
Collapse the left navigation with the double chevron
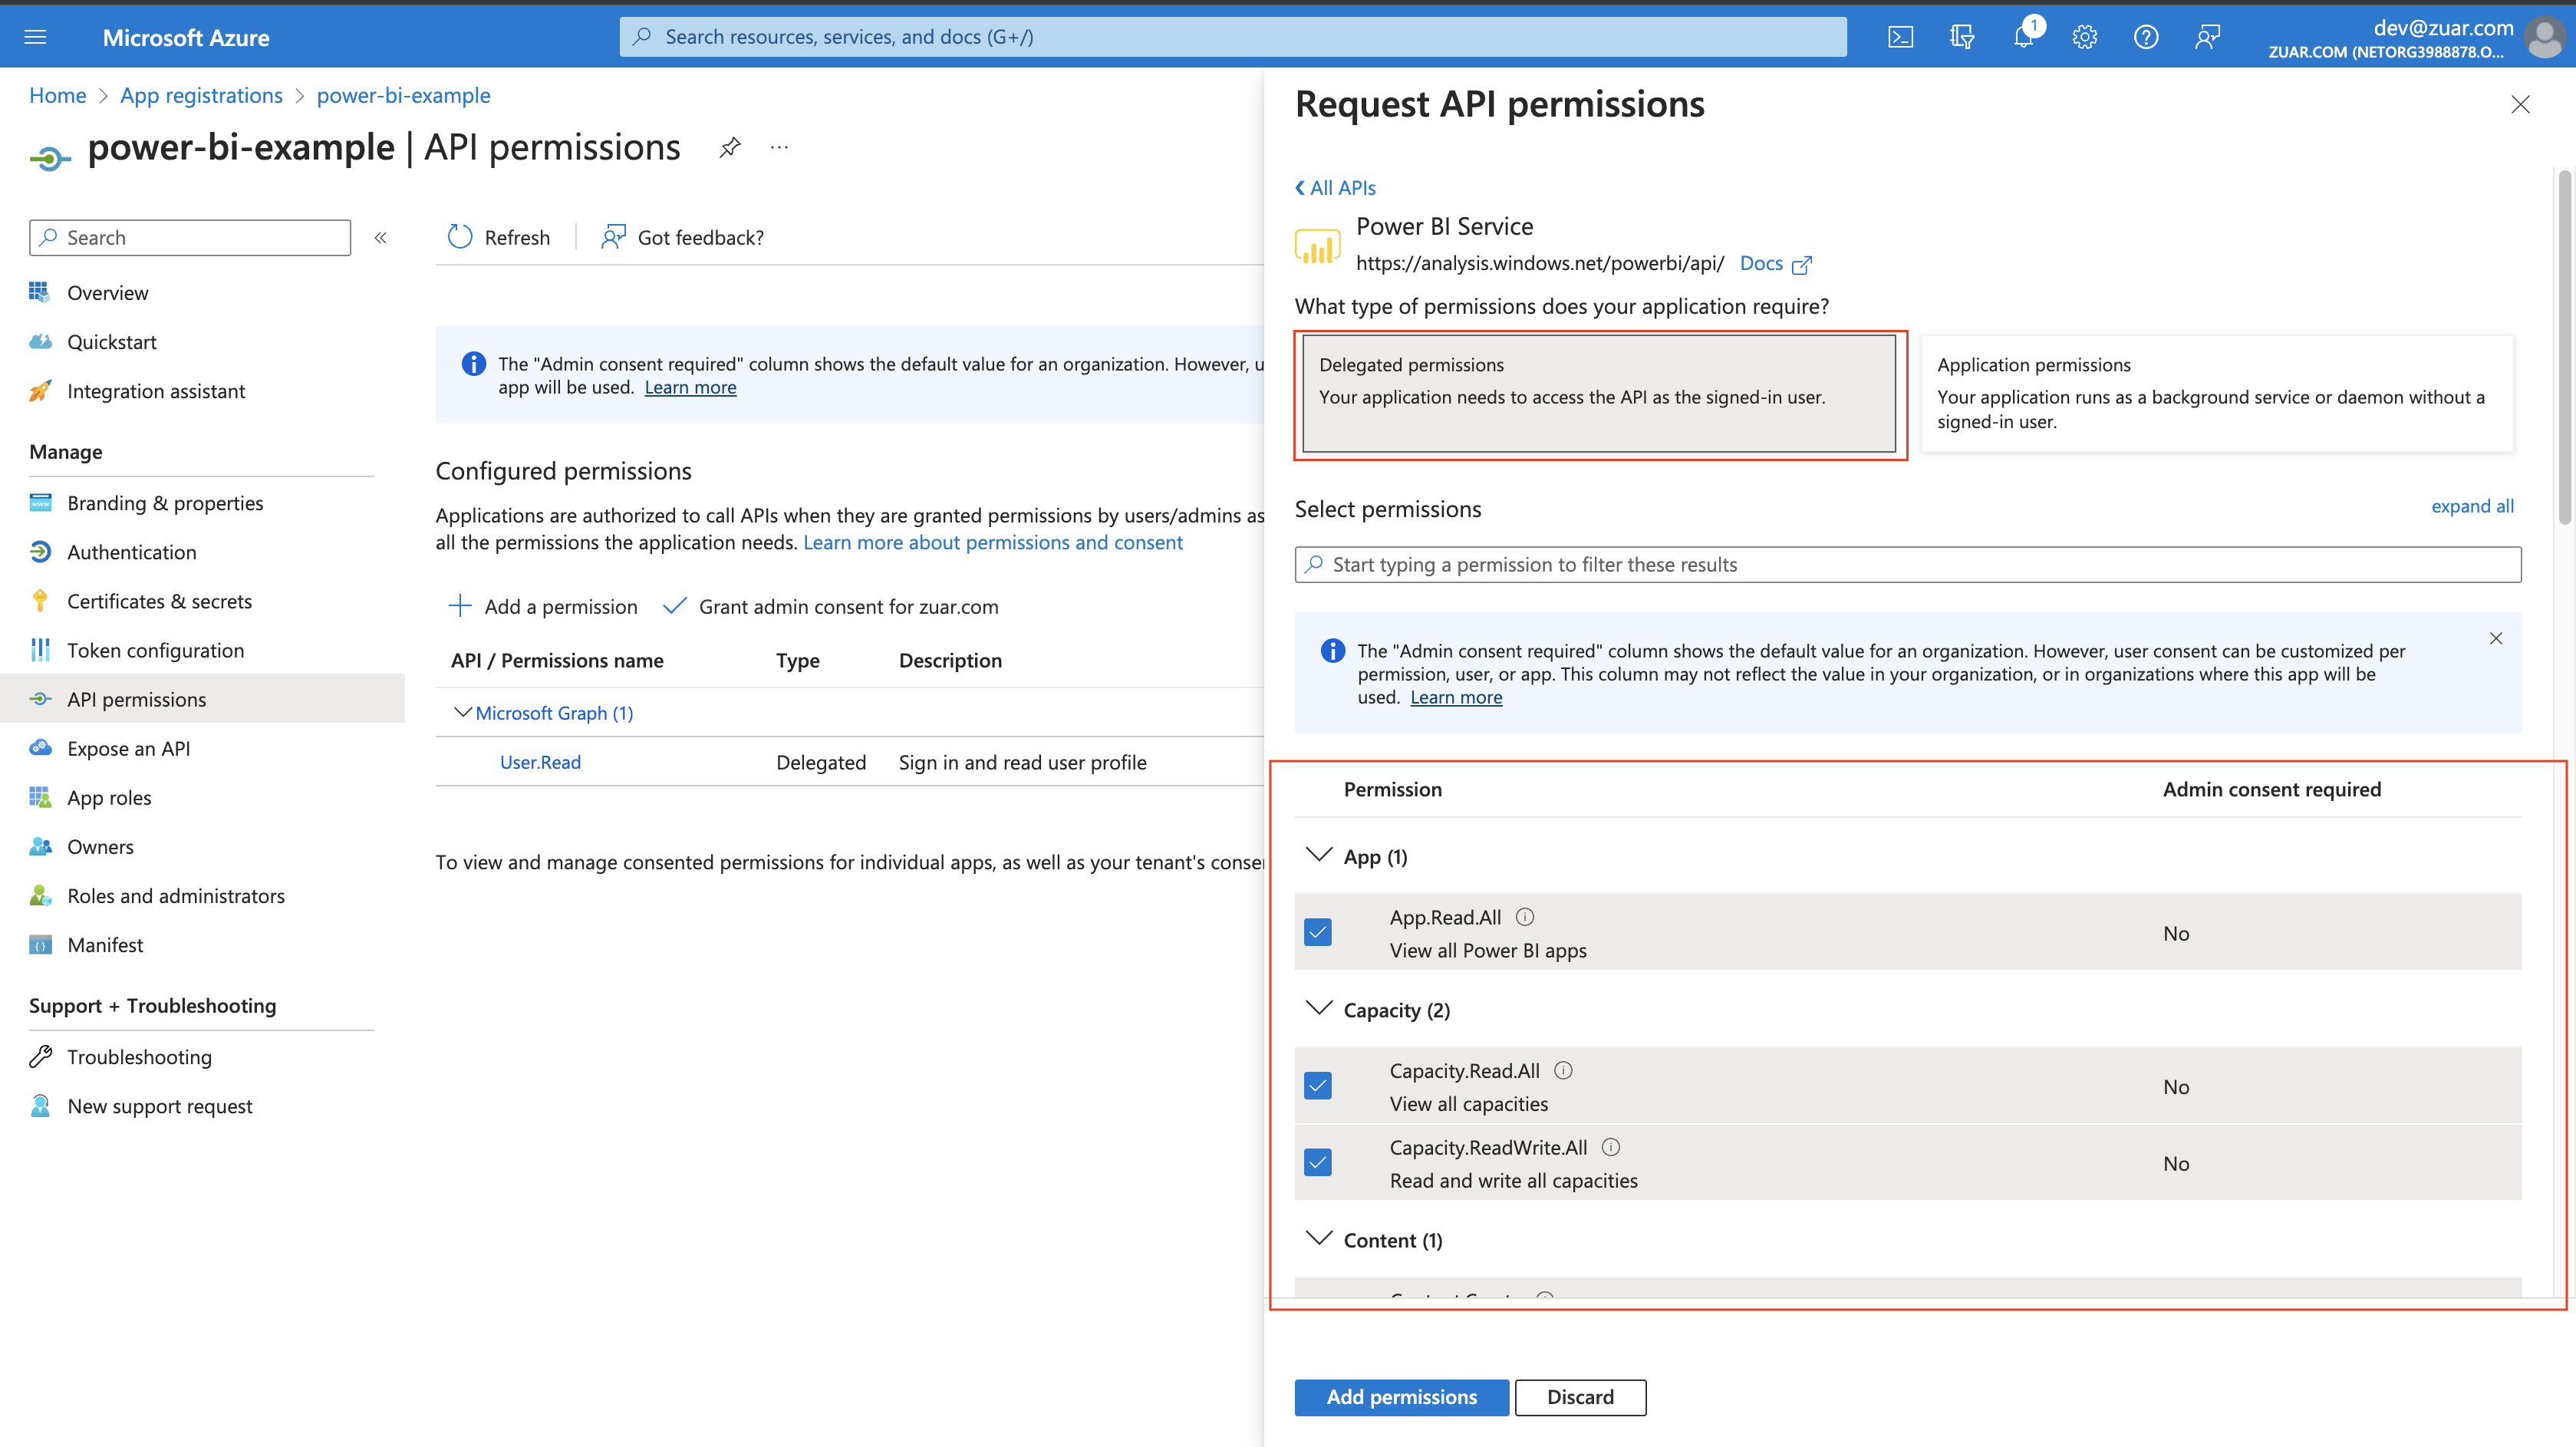[381, 238]
